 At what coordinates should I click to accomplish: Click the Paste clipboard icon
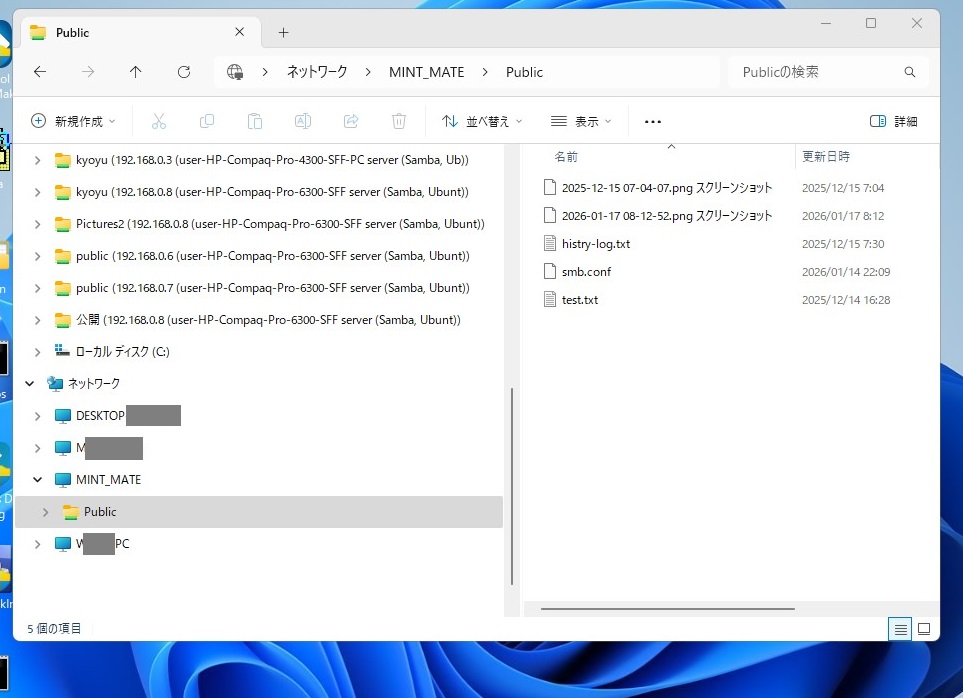coord(255,121)
